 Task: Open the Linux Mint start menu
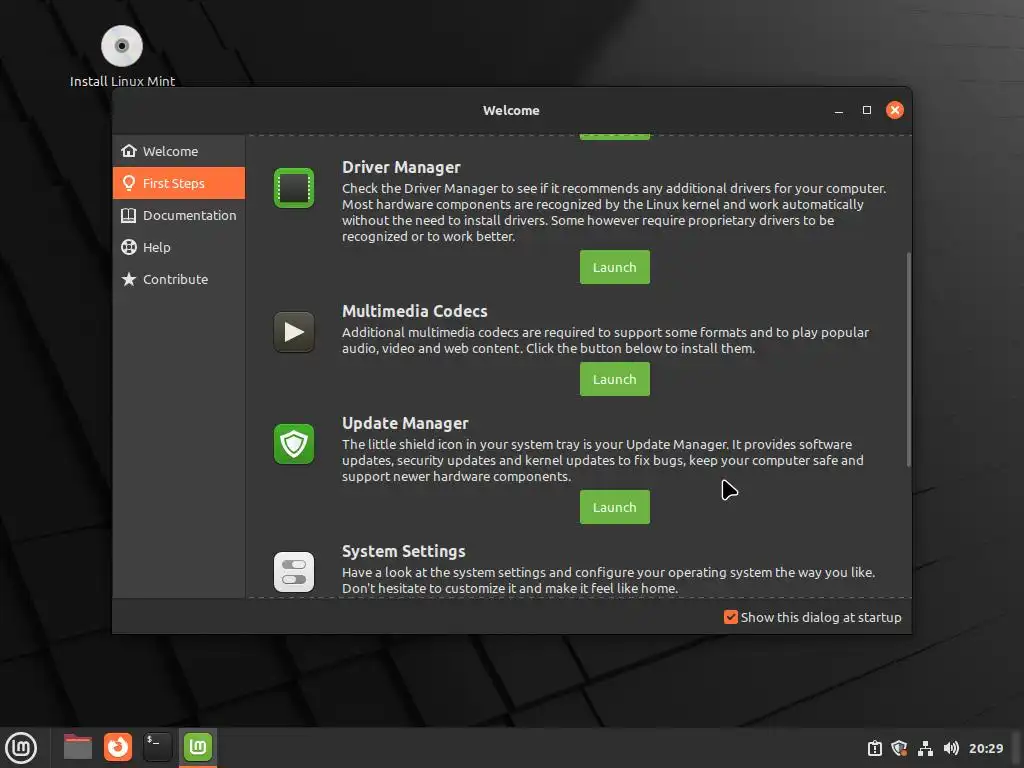[22, 747]
